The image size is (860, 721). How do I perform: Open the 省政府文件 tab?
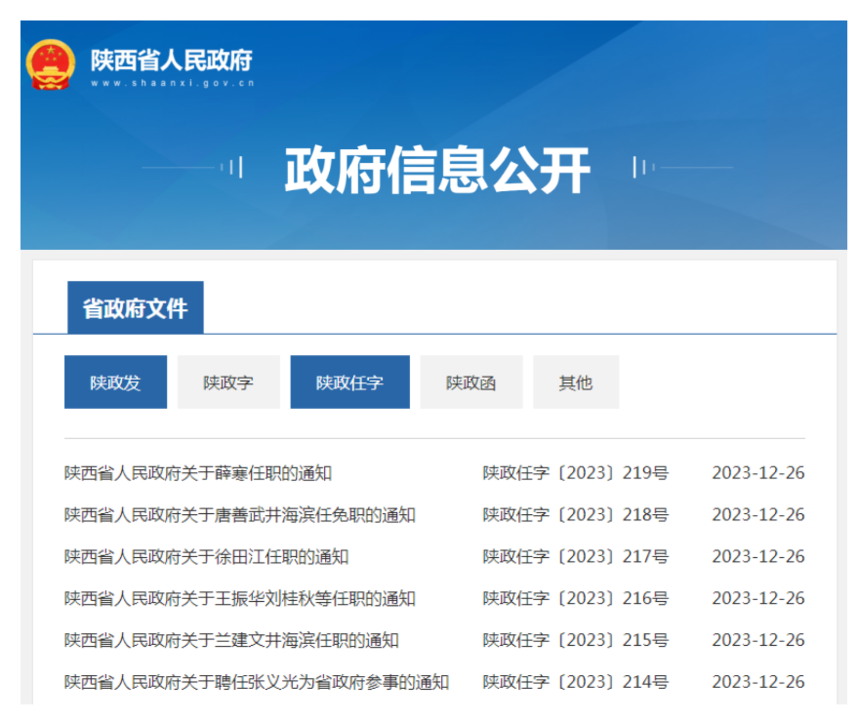135,308
